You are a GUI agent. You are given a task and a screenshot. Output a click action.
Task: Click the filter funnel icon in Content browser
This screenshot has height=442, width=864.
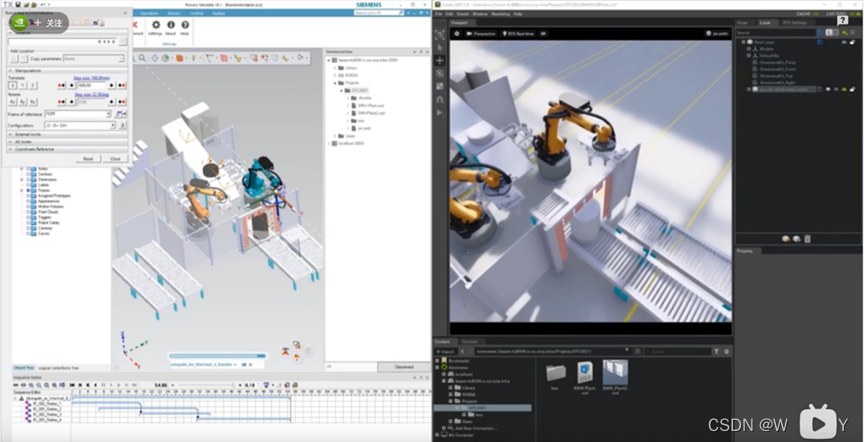(716, 352)
